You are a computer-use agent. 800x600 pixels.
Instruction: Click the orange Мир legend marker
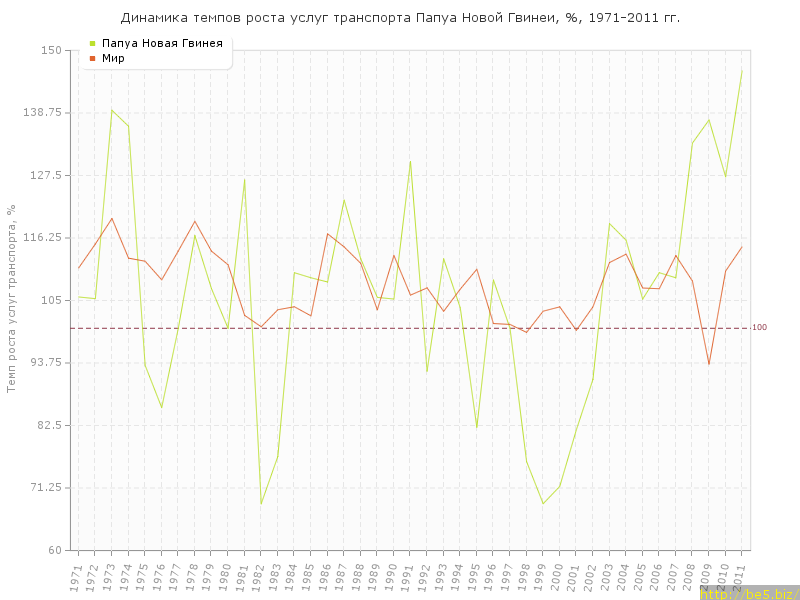pyautogui.click(x=93, y=58)
